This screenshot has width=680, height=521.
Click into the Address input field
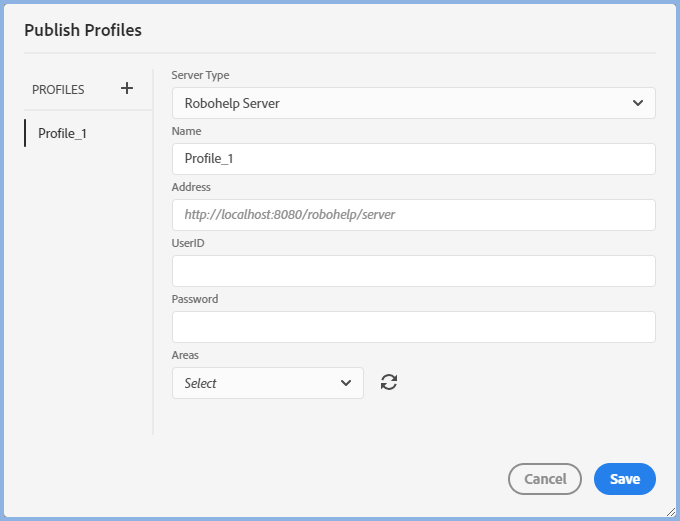pyautogui.click(x=413, y=215)
